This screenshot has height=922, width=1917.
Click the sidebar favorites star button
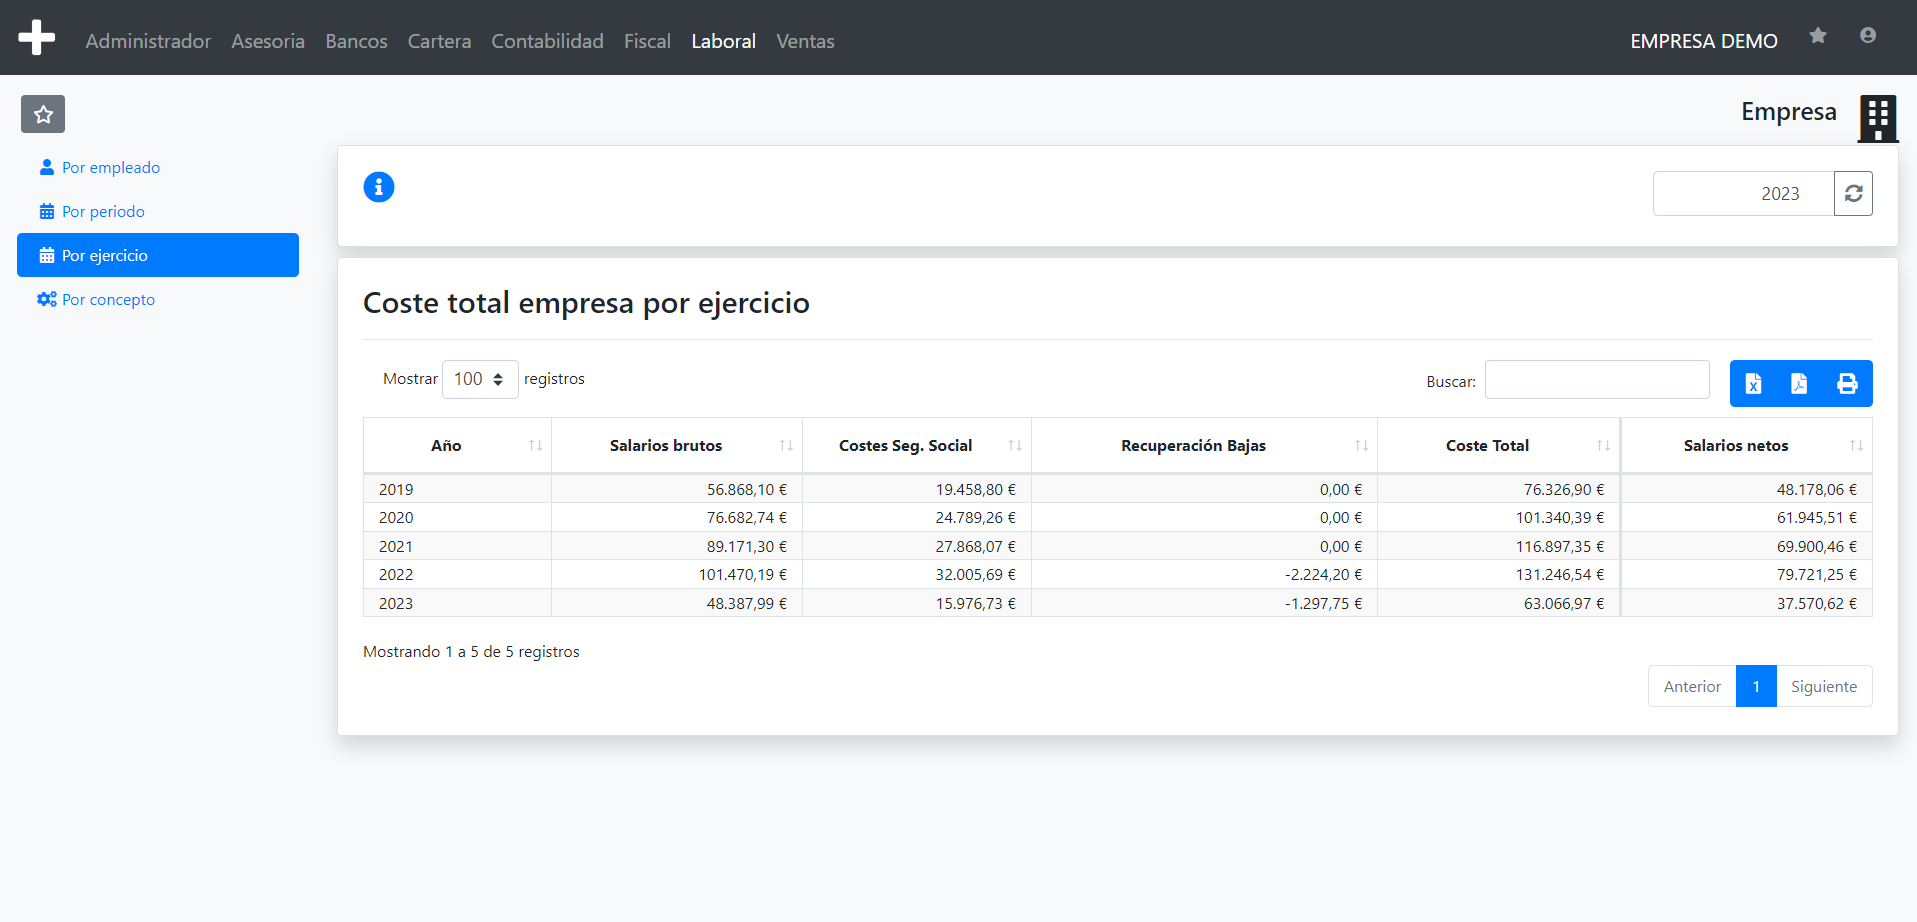tap(43, 114)
